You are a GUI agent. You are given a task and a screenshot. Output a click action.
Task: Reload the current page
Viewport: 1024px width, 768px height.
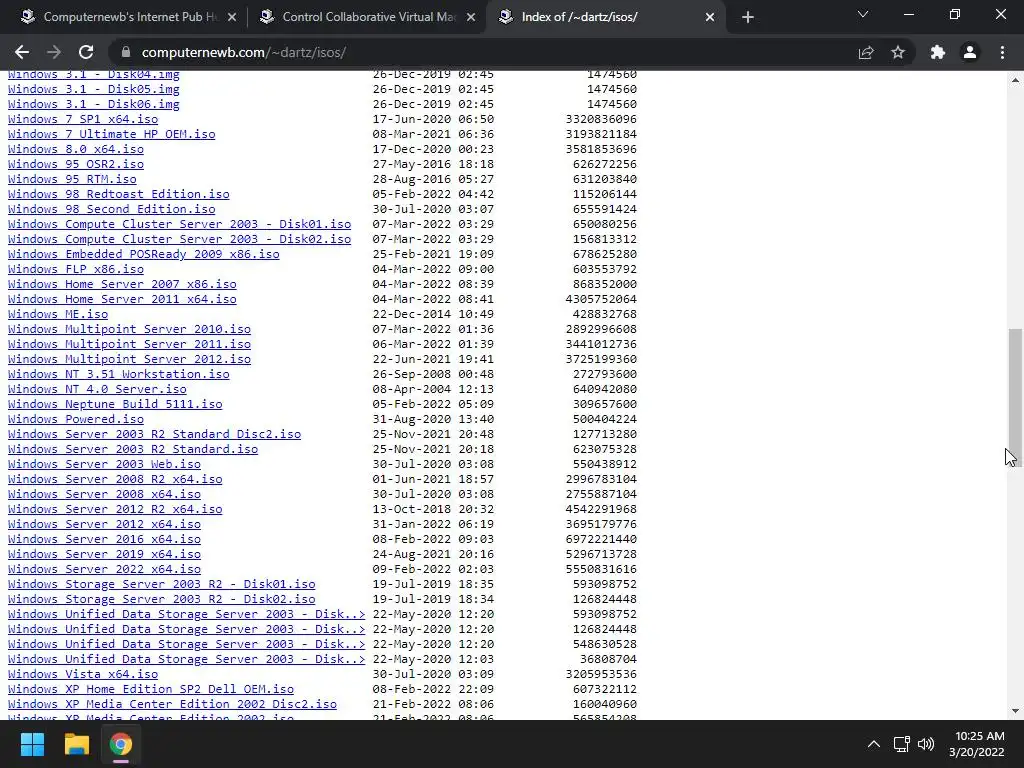tap(86, 52)
